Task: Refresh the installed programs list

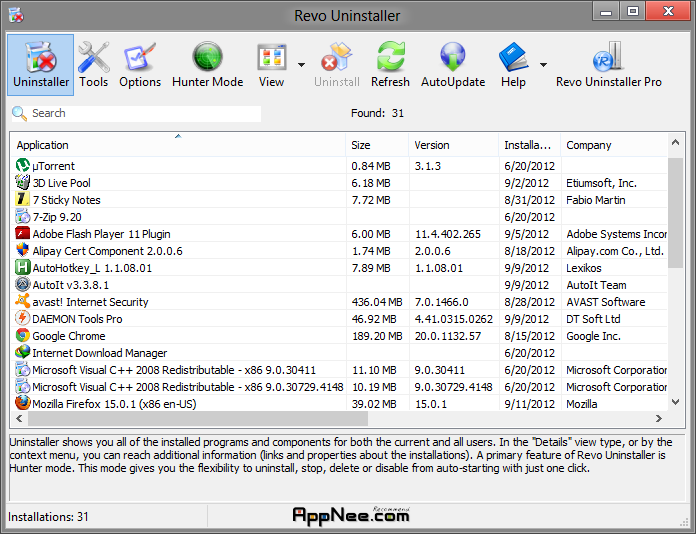Action: [390, 65]
